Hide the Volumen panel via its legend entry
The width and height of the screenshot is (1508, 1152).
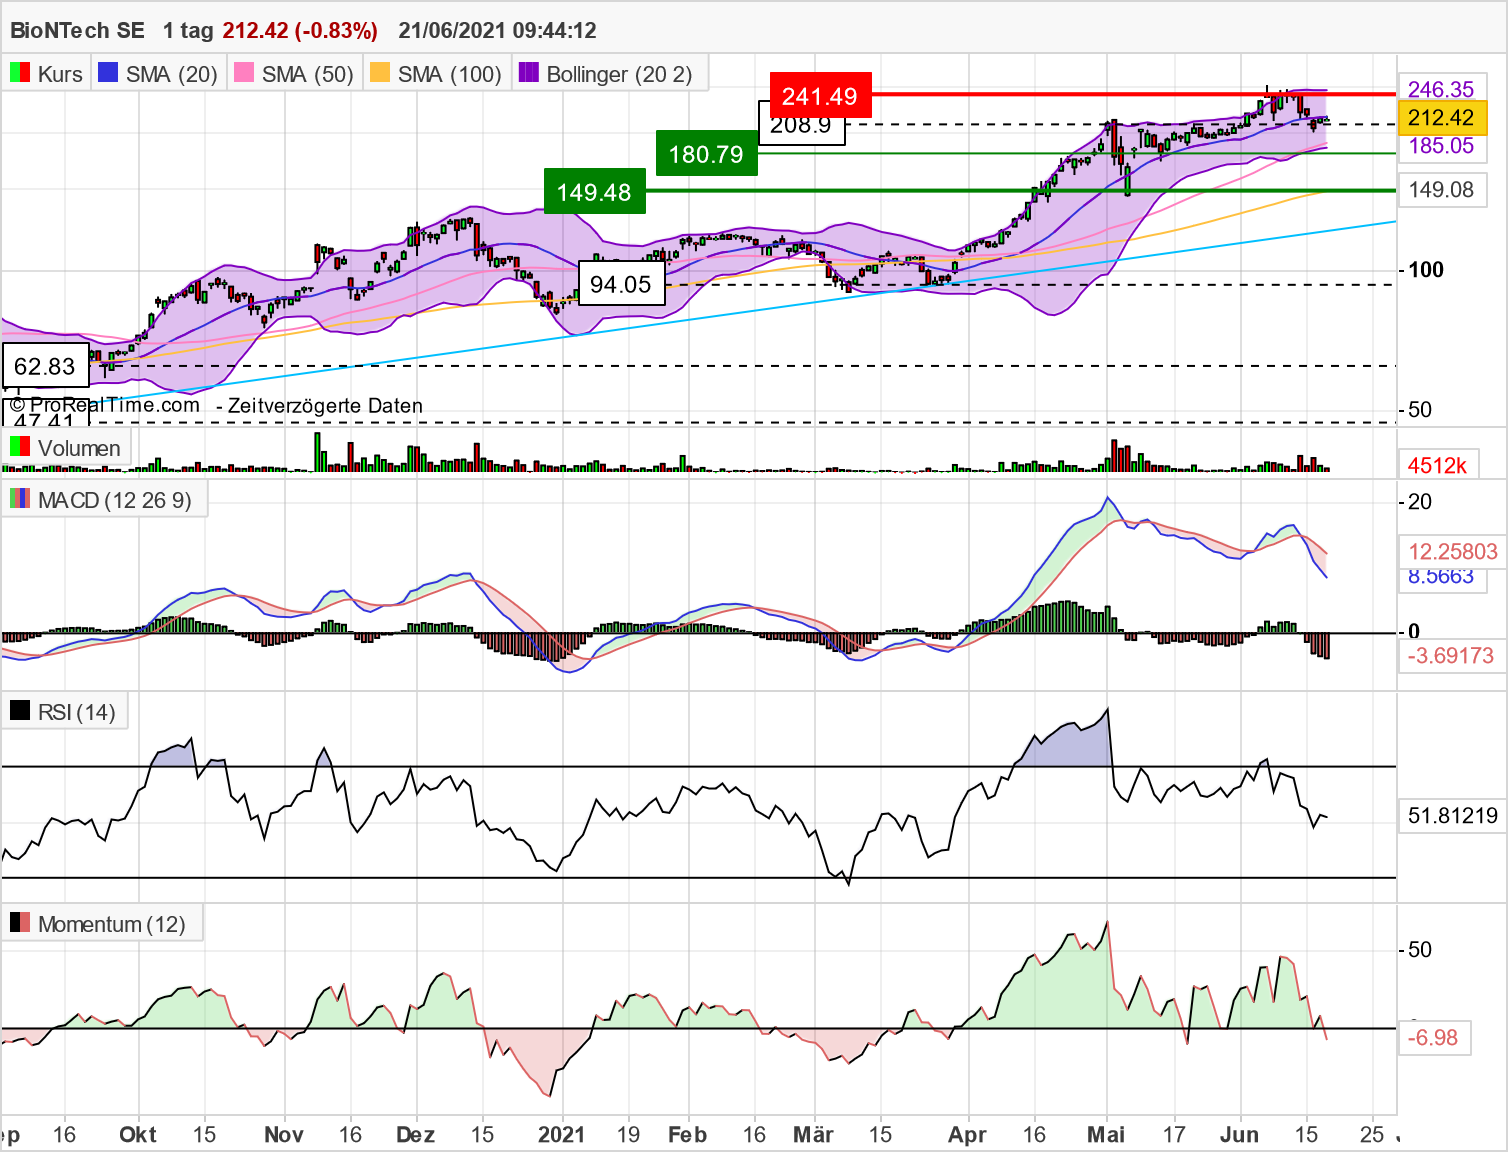pyautogui.click(x=78, y=448)
